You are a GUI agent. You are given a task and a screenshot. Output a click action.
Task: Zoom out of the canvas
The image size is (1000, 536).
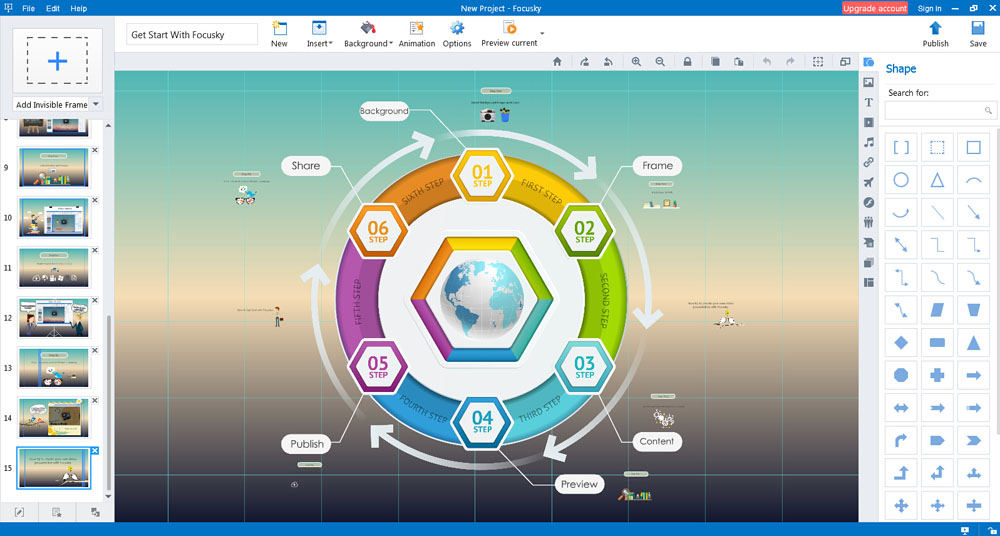click(660, 62)
